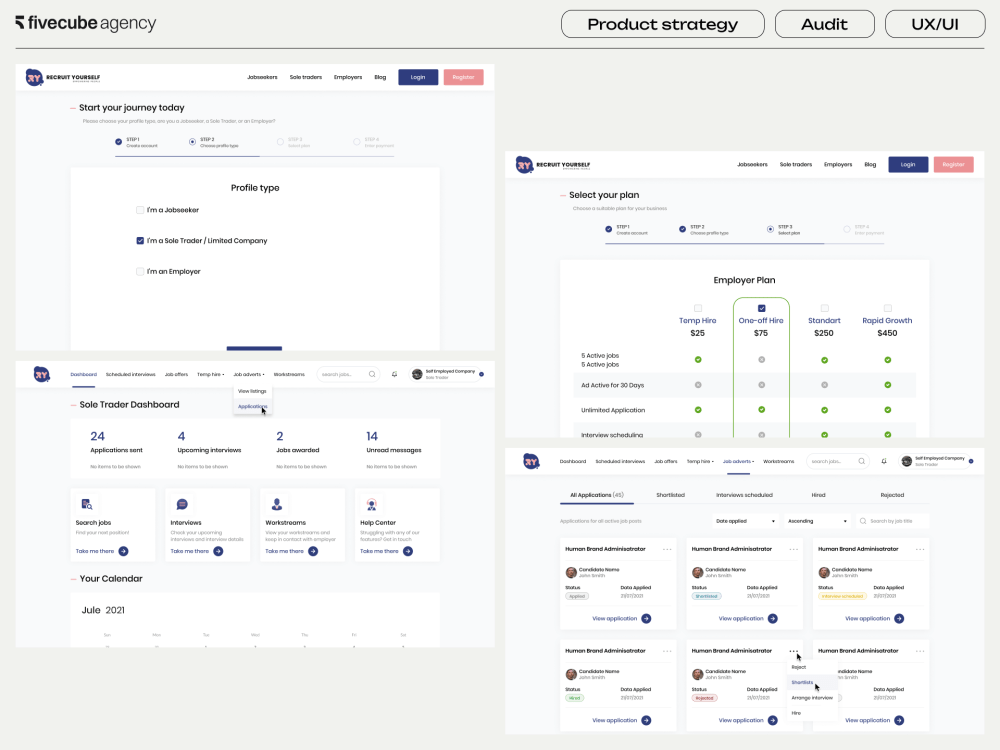Click the Audit tag button

[825, 24]
